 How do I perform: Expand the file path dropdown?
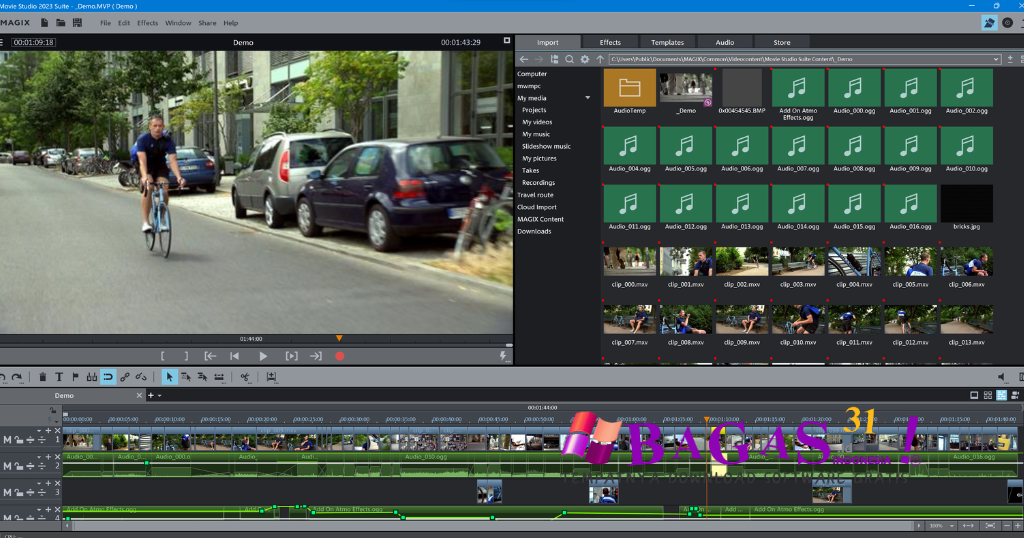[996, 59]
